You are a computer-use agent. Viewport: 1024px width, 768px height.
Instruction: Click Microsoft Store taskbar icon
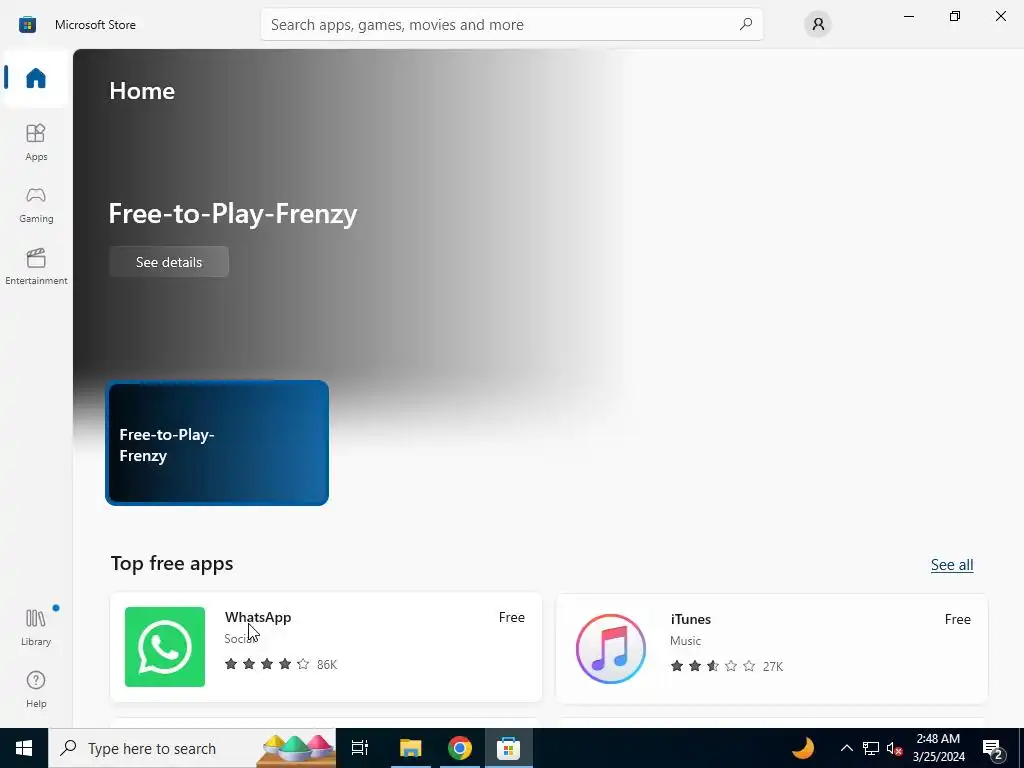(508, 748)
